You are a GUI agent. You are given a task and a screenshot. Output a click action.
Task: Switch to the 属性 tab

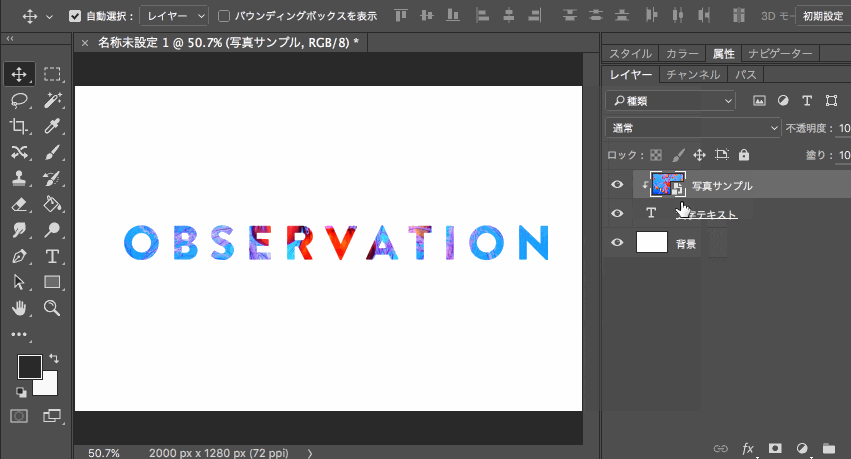[x=723, y=54]
